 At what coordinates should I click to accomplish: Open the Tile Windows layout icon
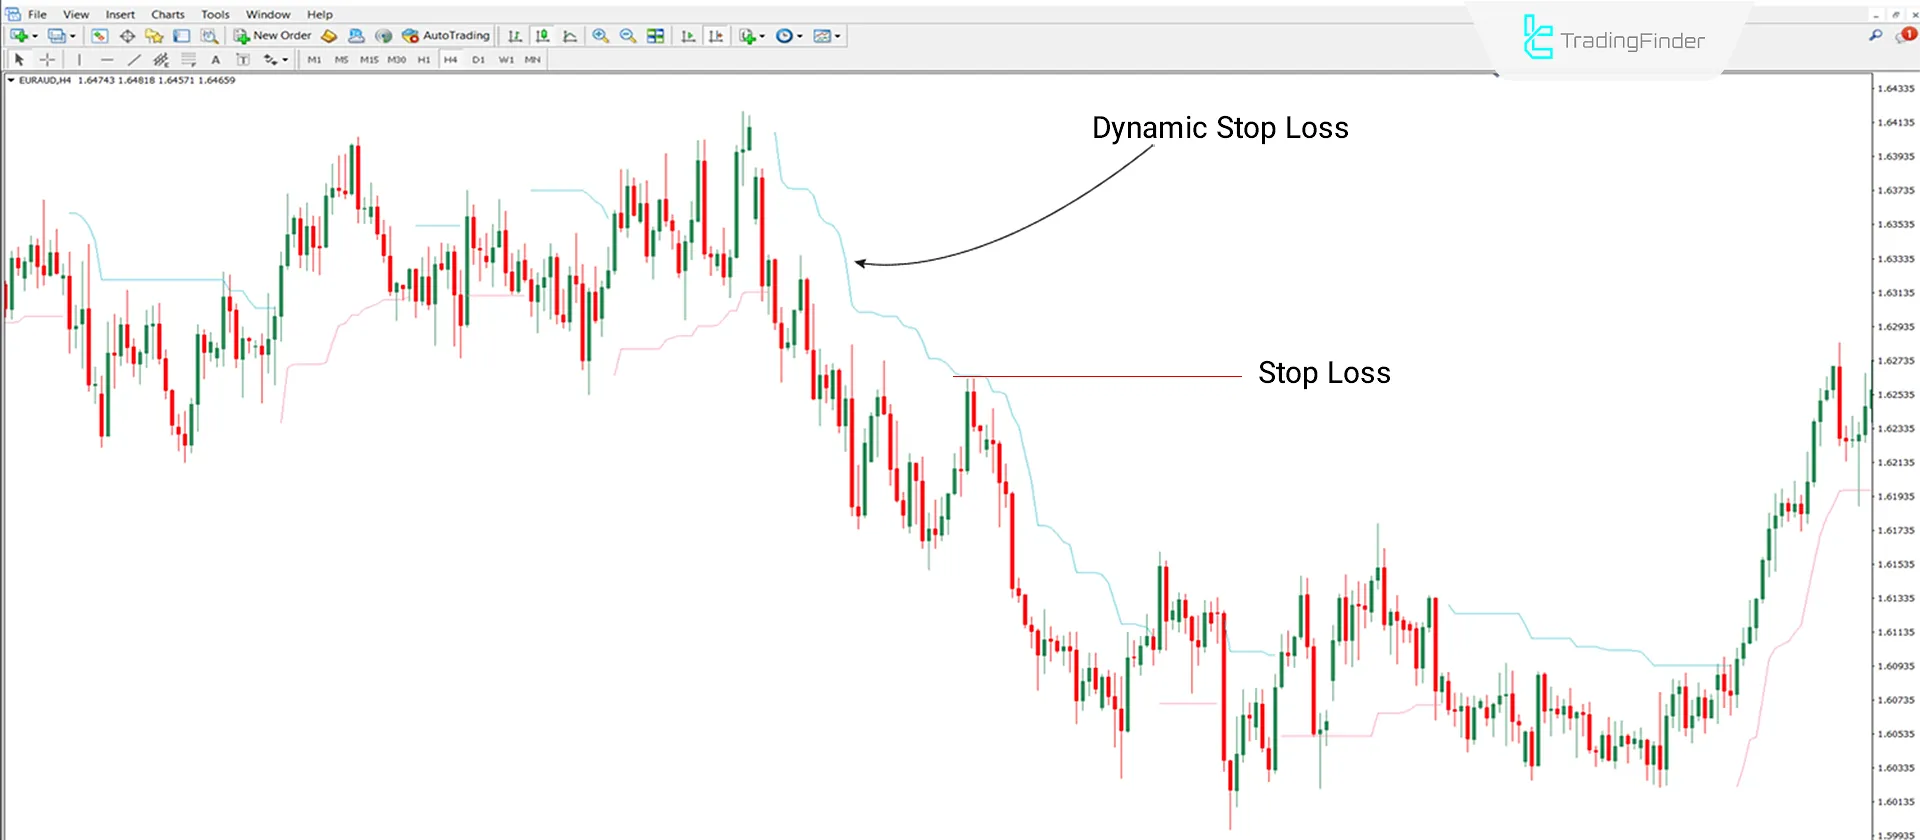pyautogui.click(x=656, y=36)
